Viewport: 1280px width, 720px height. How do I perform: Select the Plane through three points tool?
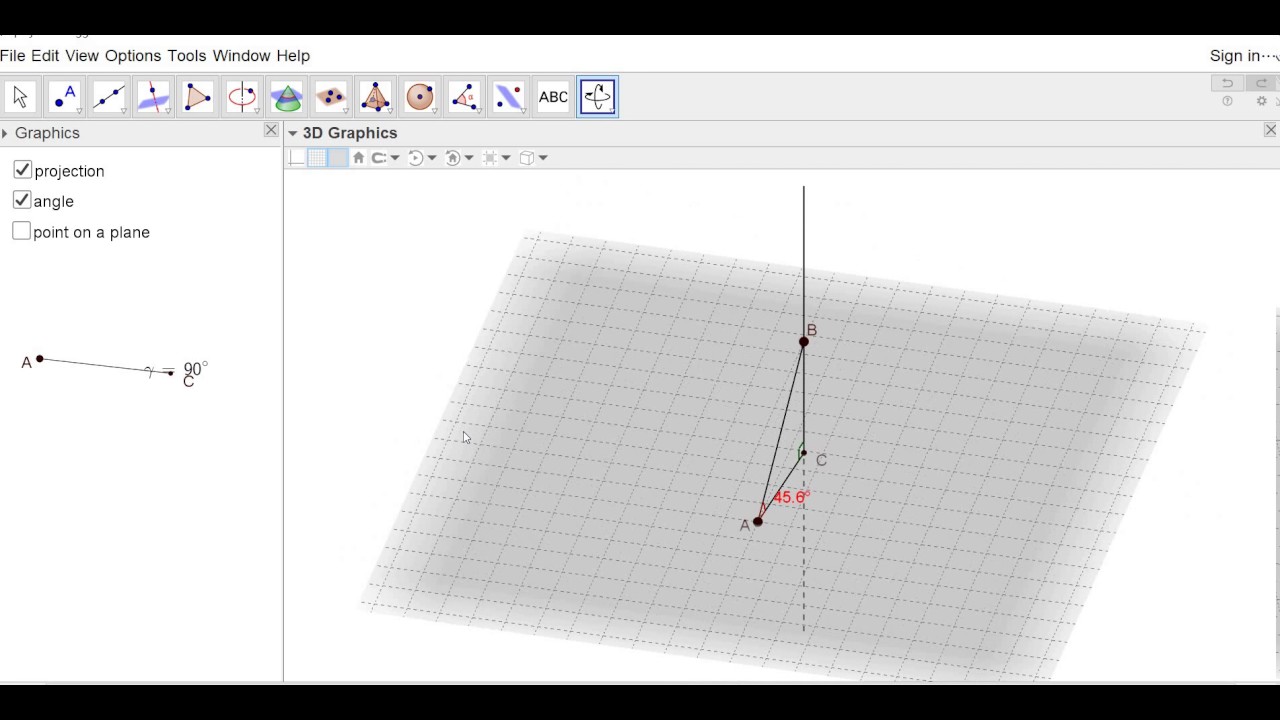point(330,97)
